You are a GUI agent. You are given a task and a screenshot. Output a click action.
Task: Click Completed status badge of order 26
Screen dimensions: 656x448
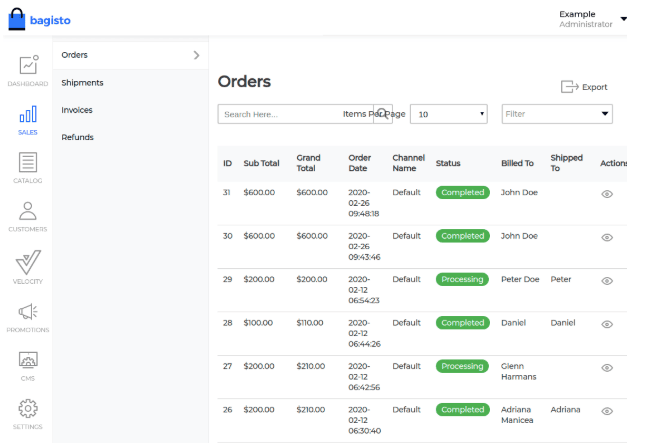(x=462, y=410)
